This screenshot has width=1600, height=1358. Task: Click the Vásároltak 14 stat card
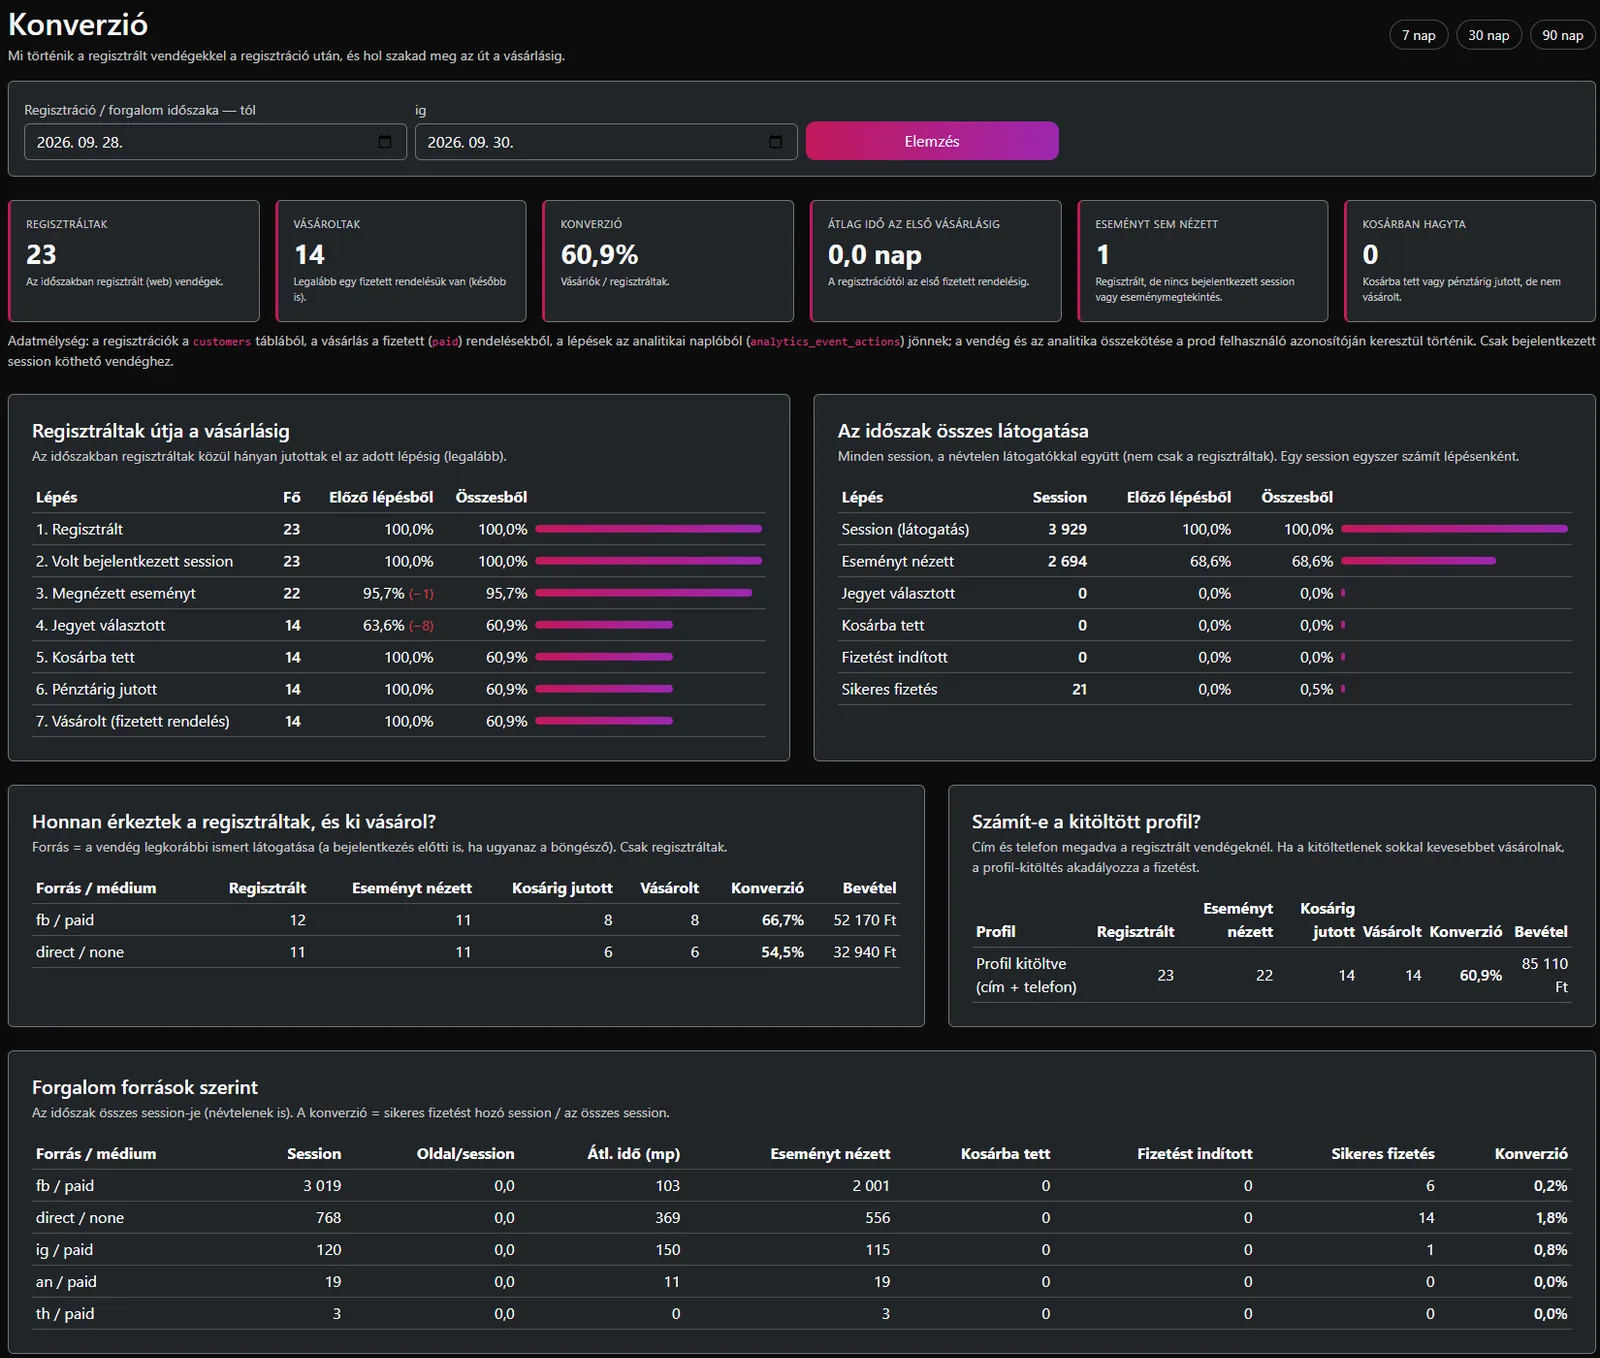(x=401, y=261)
